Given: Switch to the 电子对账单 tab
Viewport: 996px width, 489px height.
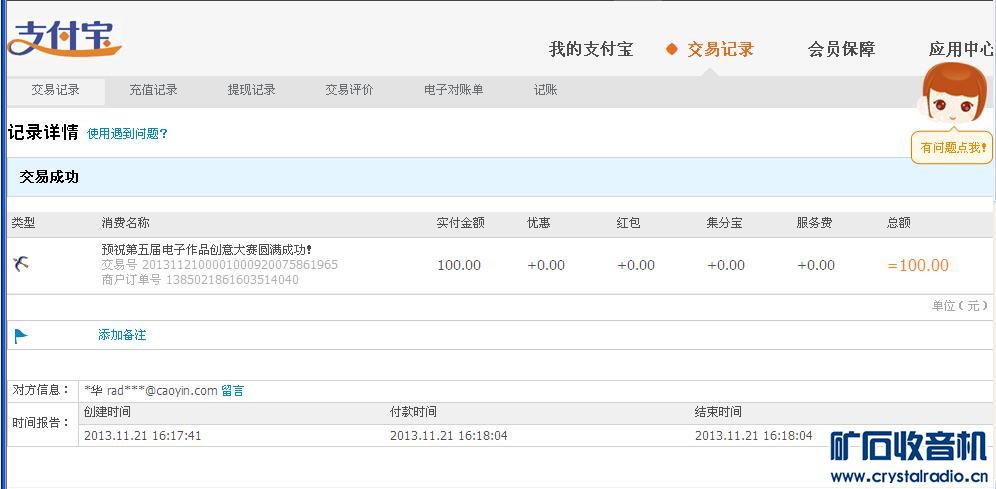Looking at the screenshot, I should [x=453, y=90].
